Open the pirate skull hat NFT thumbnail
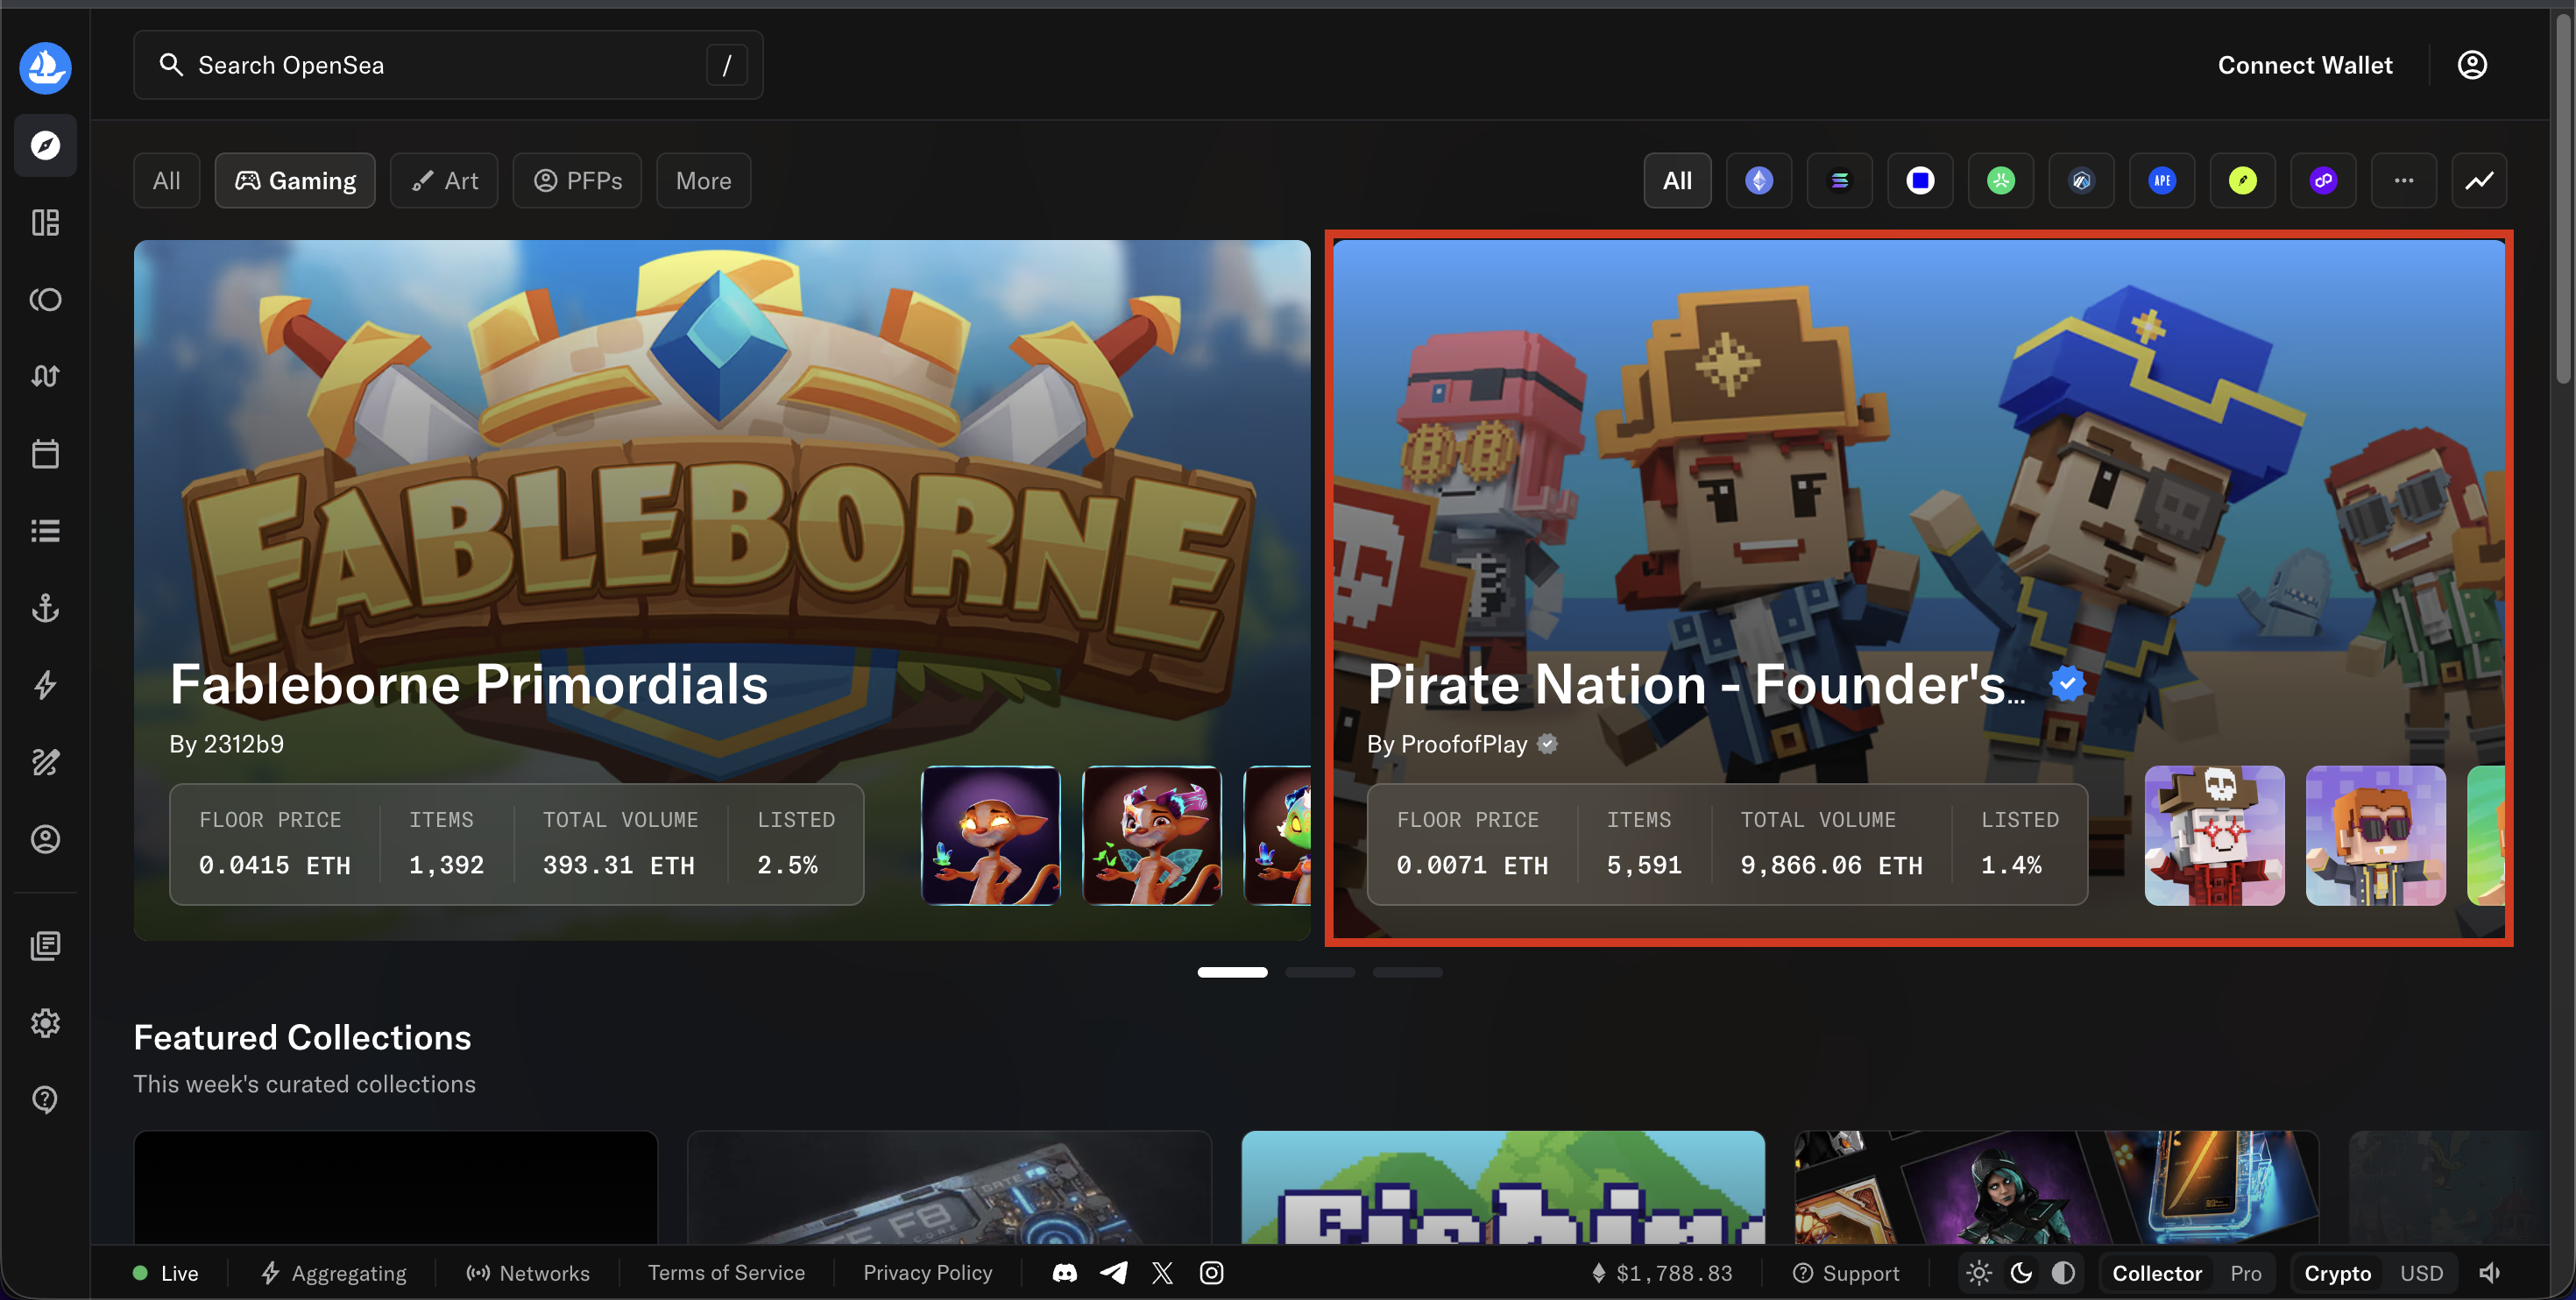The width and height of the screenshot is (2576, 1300). (x=2214, y=836)
